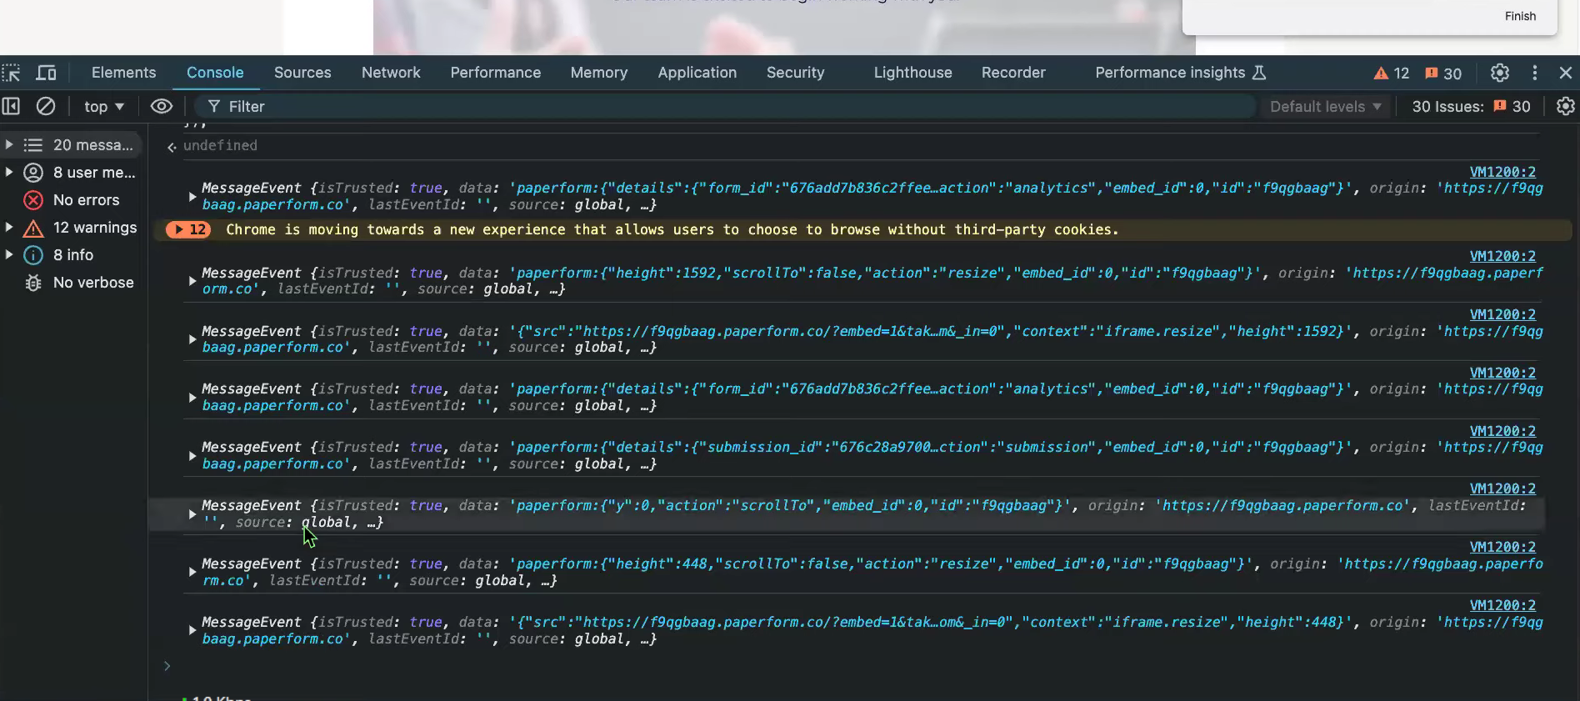
Task: Click the issues counter badge in the tab bar
Action: (1443, 73)
